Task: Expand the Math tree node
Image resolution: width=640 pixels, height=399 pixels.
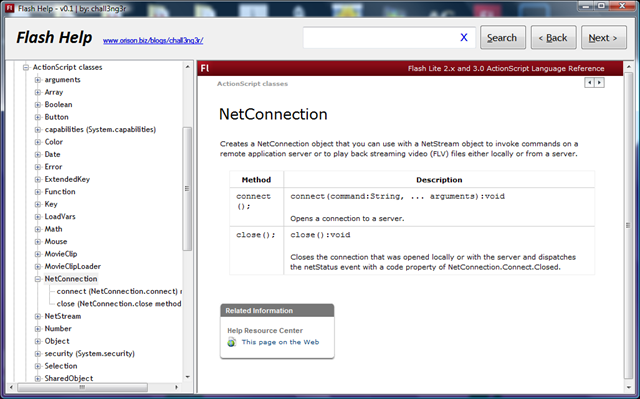Action: point(38,229)
